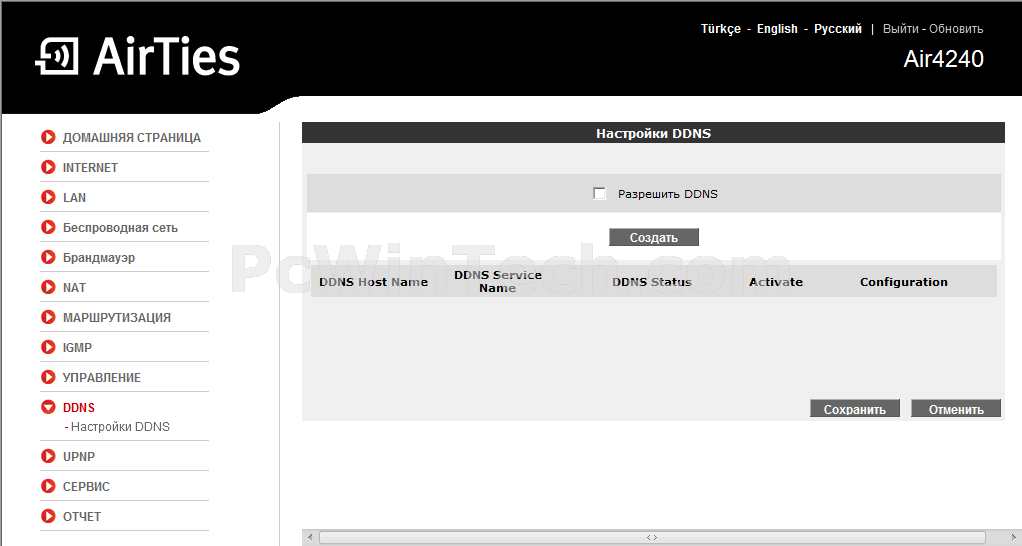The width and height of the screenshot is (1022, 546).
Task: Click the horizontal scrollbar thumb
Action: (x=652, y=538)
